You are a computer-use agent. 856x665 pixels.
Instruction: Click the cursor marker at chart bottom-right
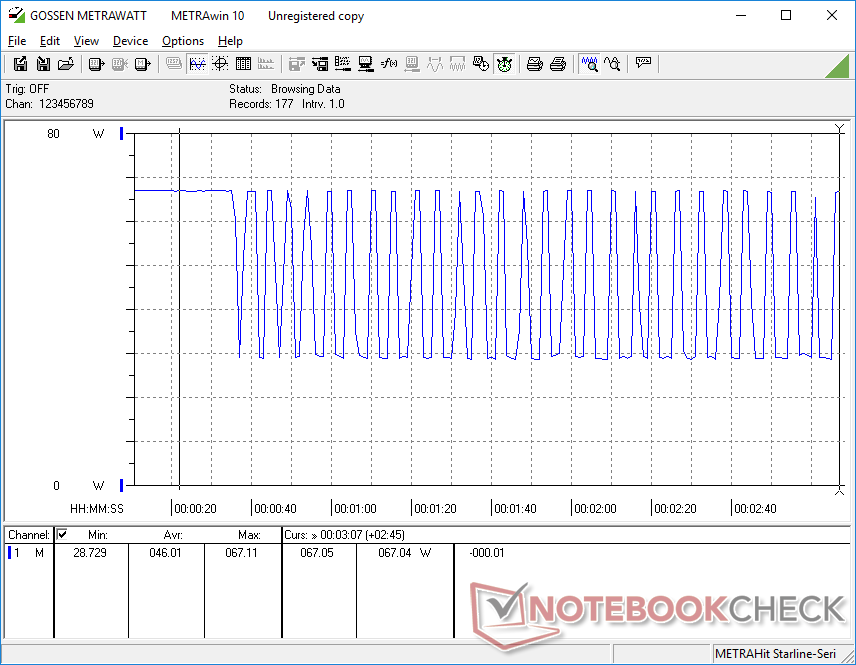coord(840,491)
